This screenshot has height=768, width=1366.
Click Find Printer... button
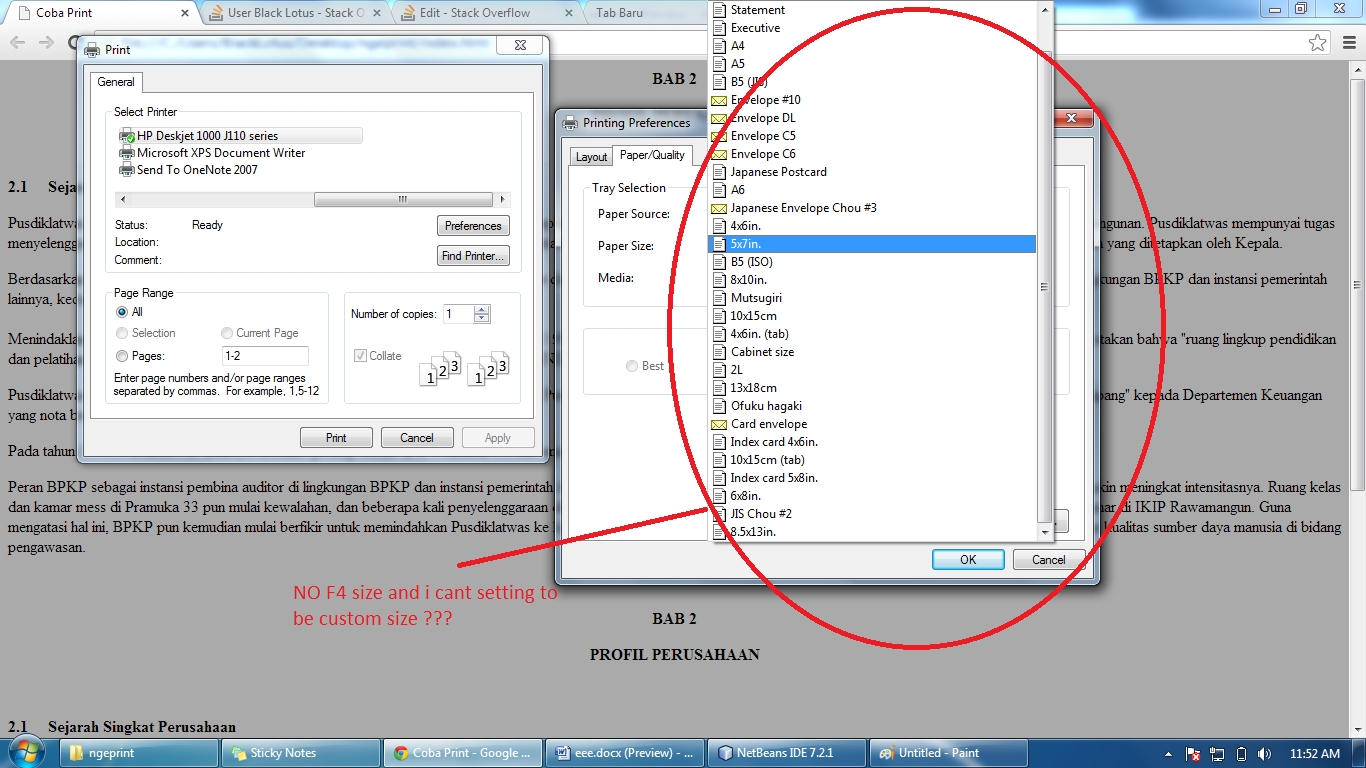tap(473, 256)
